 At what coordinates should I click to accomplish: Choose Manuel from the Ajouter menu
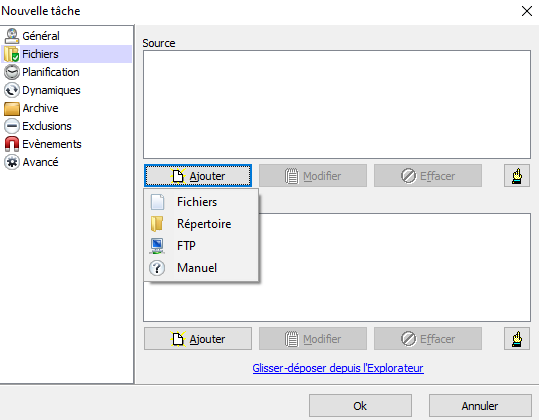(201, 268)
